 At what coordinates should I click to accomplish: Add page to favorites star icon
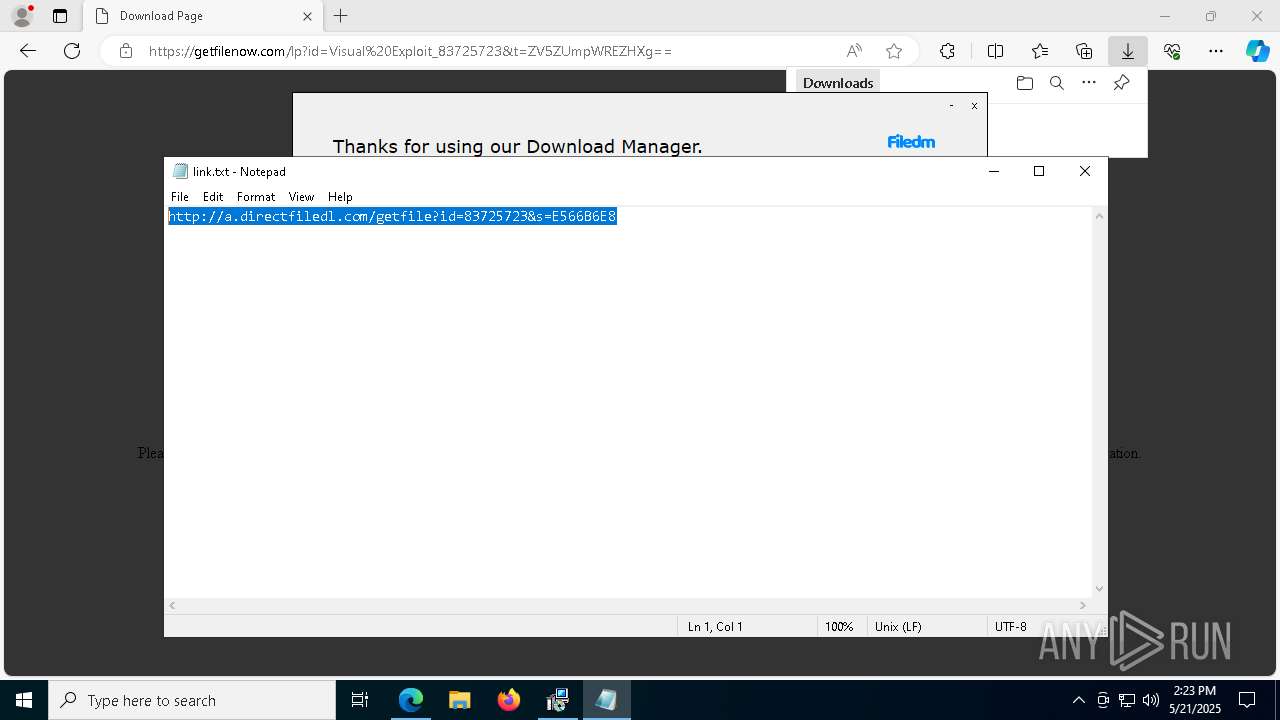tap(894, 51)
